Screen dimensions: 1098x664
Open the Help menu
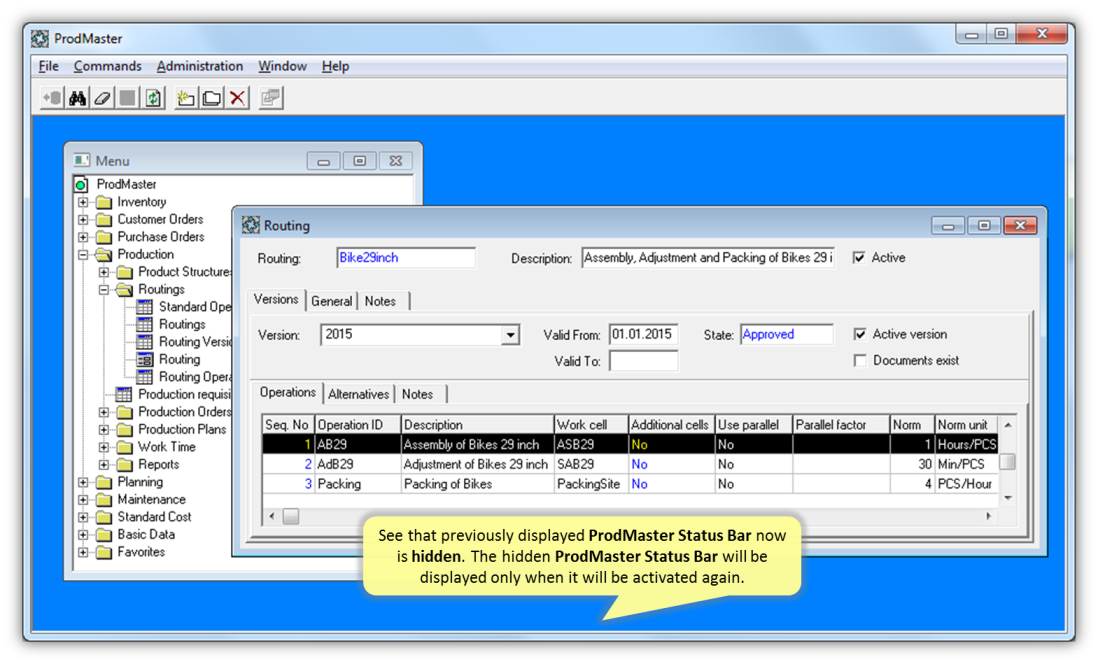click(335, 66)
